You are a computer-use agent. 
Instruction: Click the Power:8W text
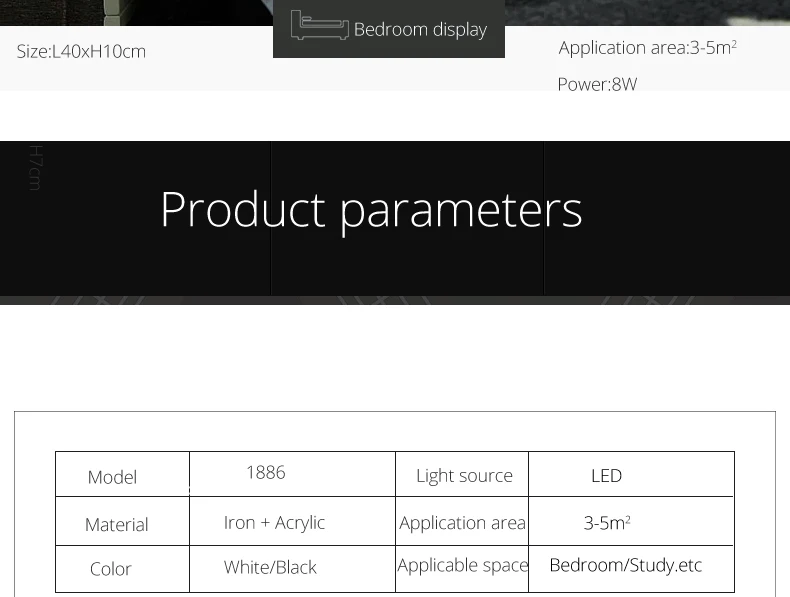click(x=597, y=84)
